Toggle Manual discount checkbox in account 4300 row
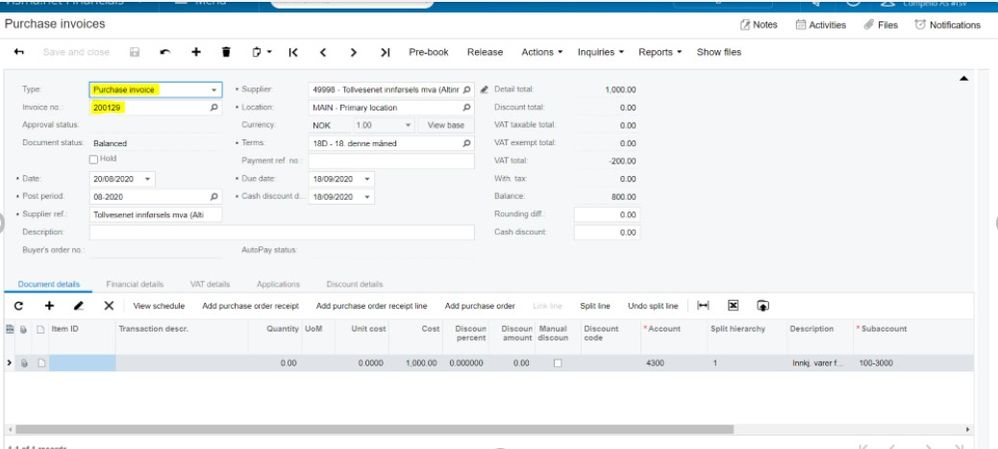Viewport: 998px width, 449px height. pyautogui.click(x=558, y=363)
